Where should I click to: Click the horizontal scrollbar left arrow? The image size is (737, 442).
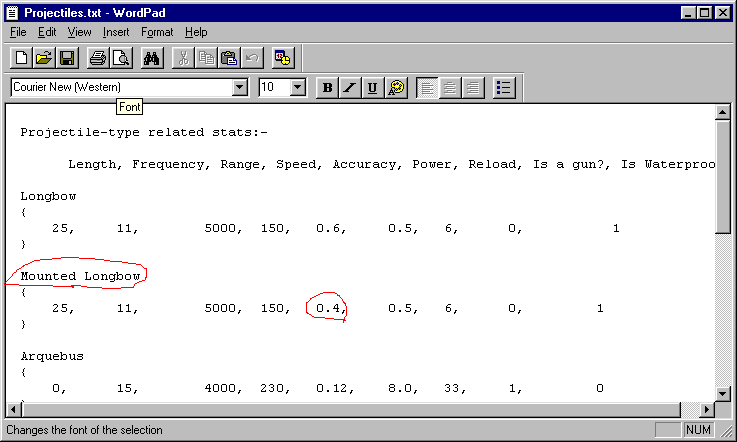(x=13, y=410)
